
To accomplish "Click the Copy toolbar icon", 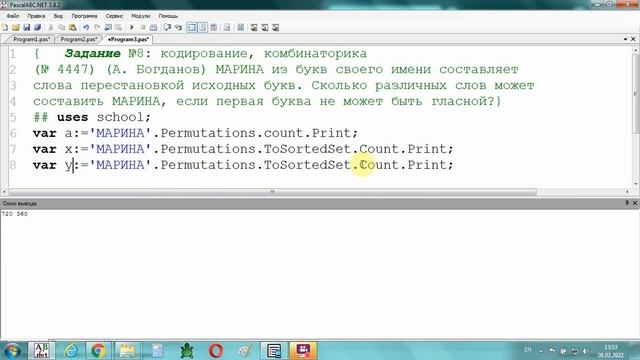I will [62, 27].
